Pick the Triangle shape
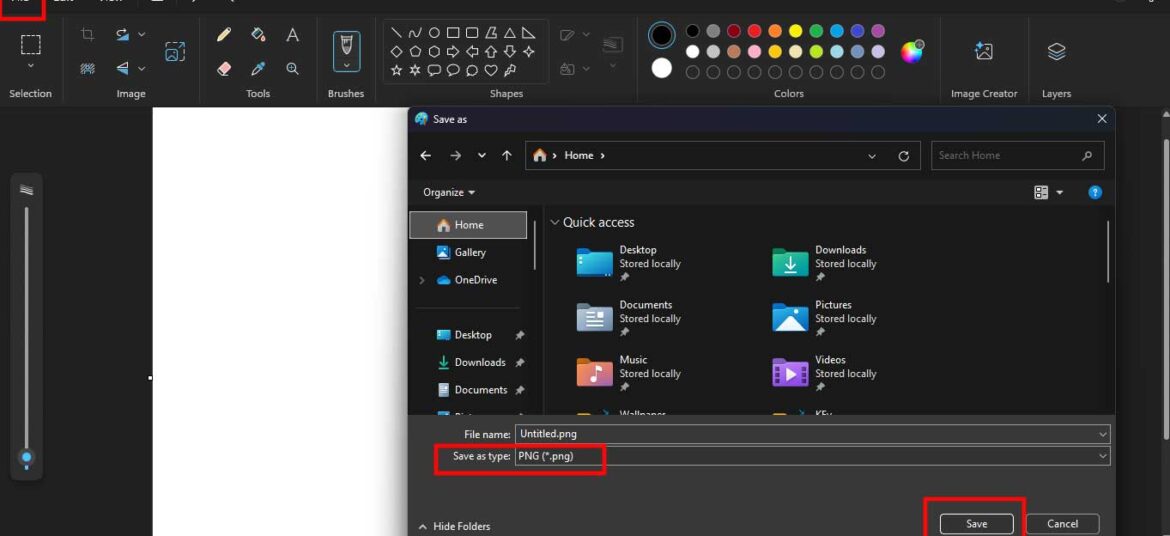This screenshot has height=536, width=1170. 510,33
